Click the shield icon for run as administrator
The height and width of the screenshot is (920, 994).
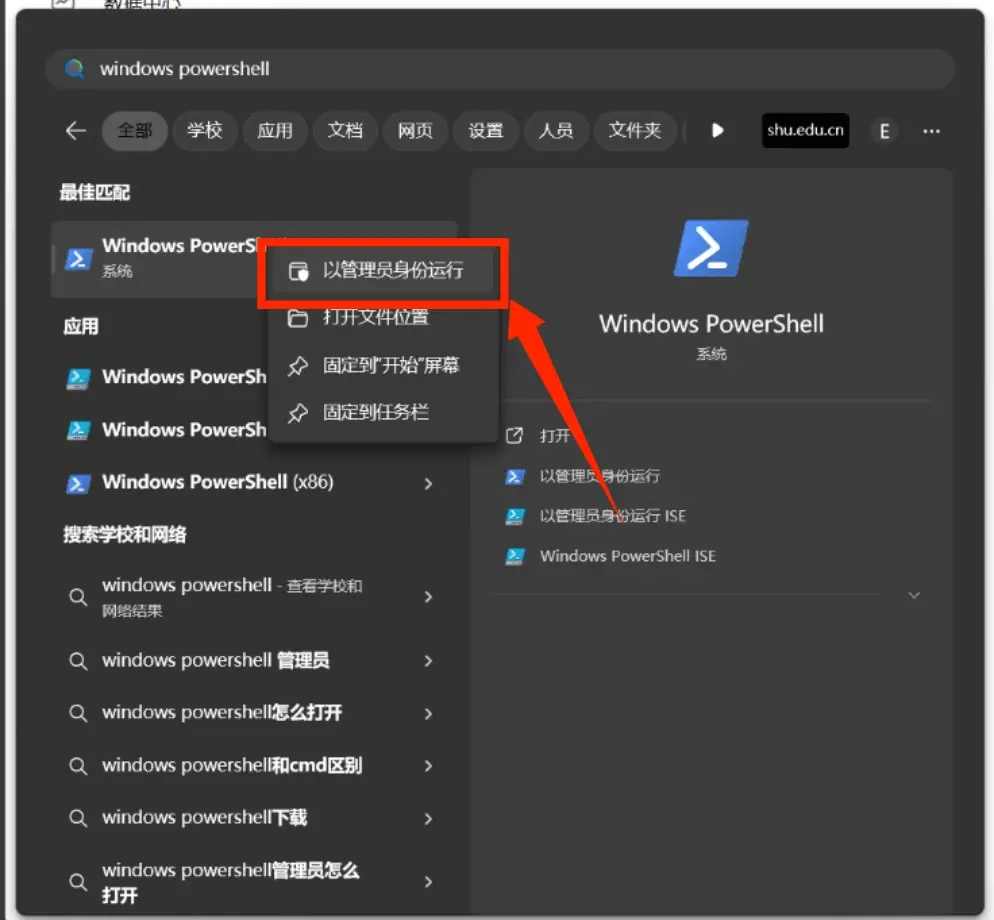coord(298,271)
